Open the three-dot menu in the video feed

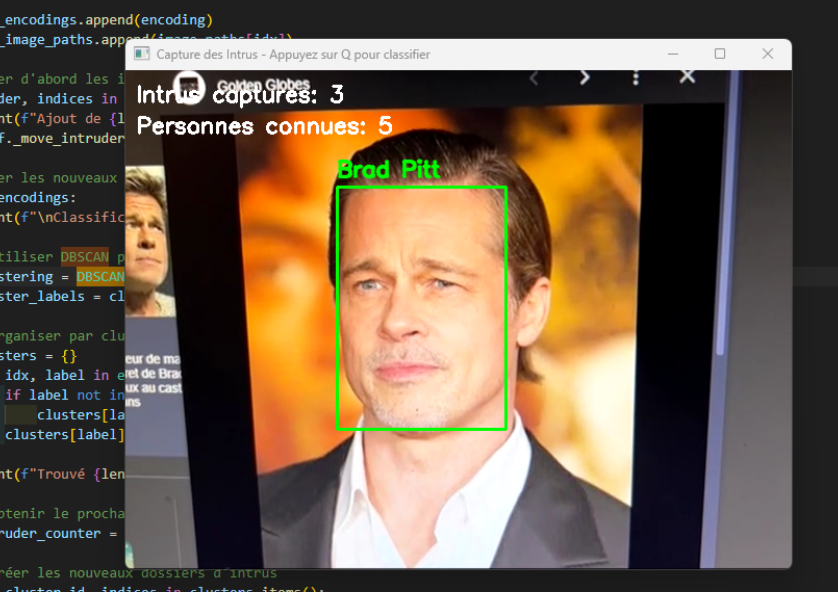pyautogui.click(x=636, y=77)
